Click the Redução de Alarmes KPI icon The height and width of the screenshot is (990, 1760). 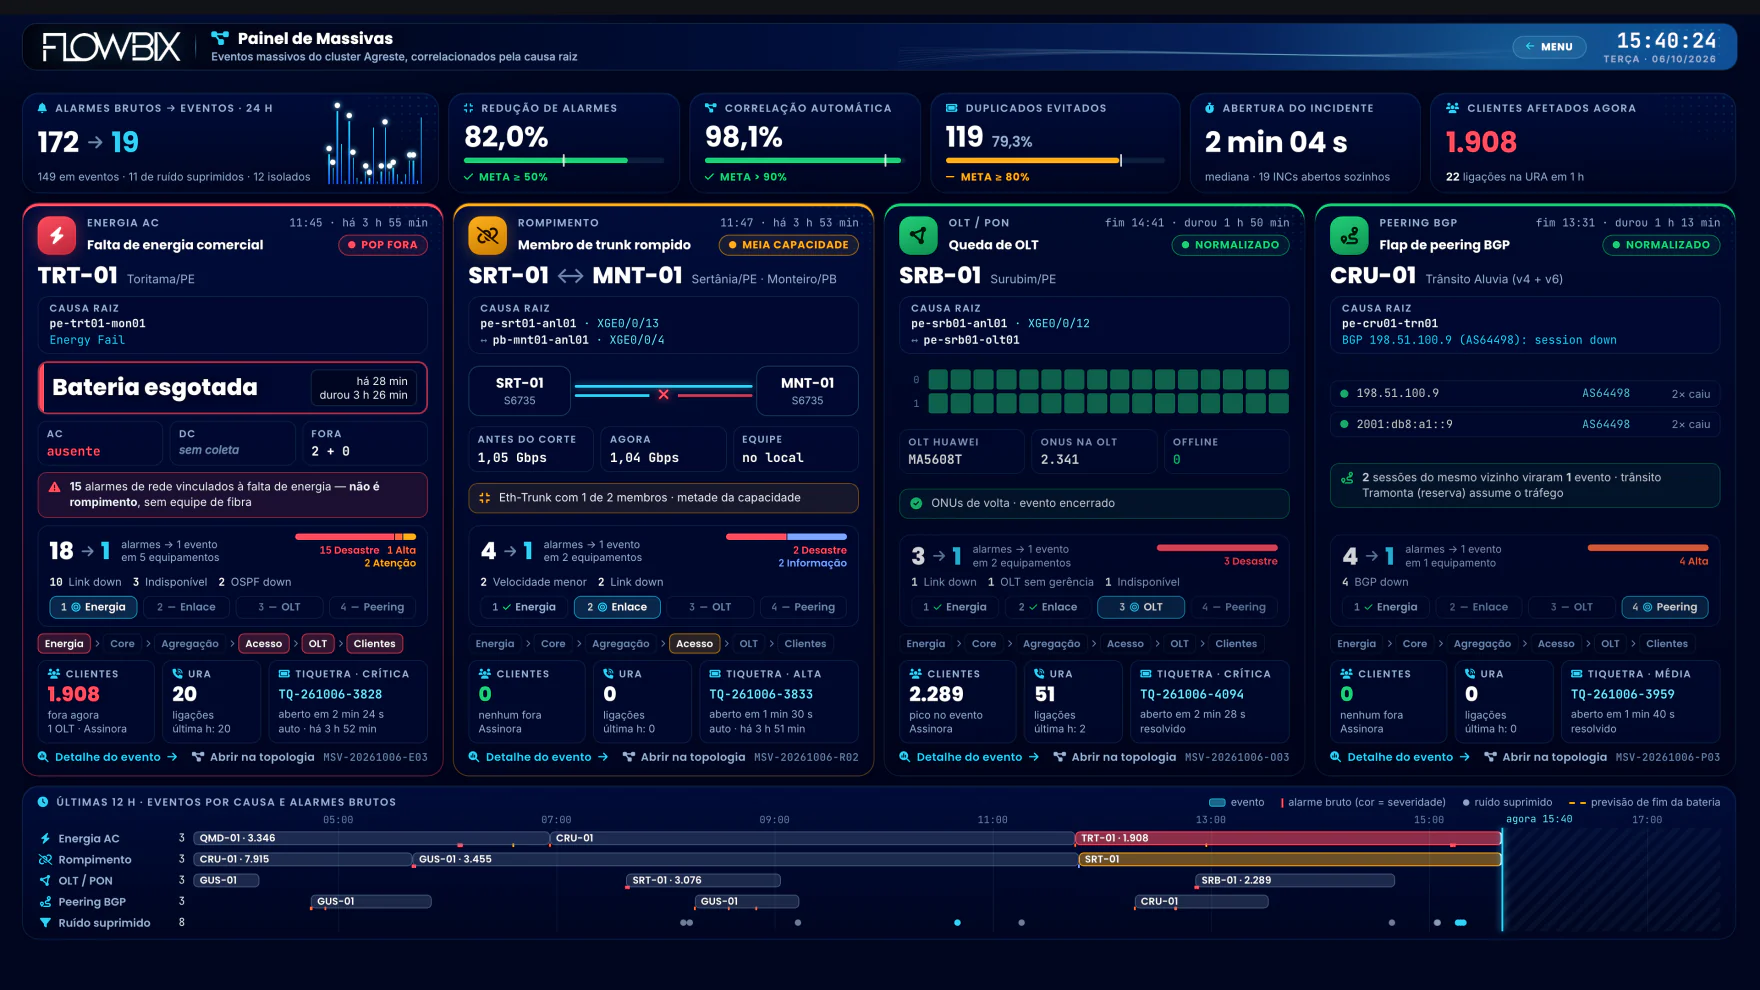469,108
